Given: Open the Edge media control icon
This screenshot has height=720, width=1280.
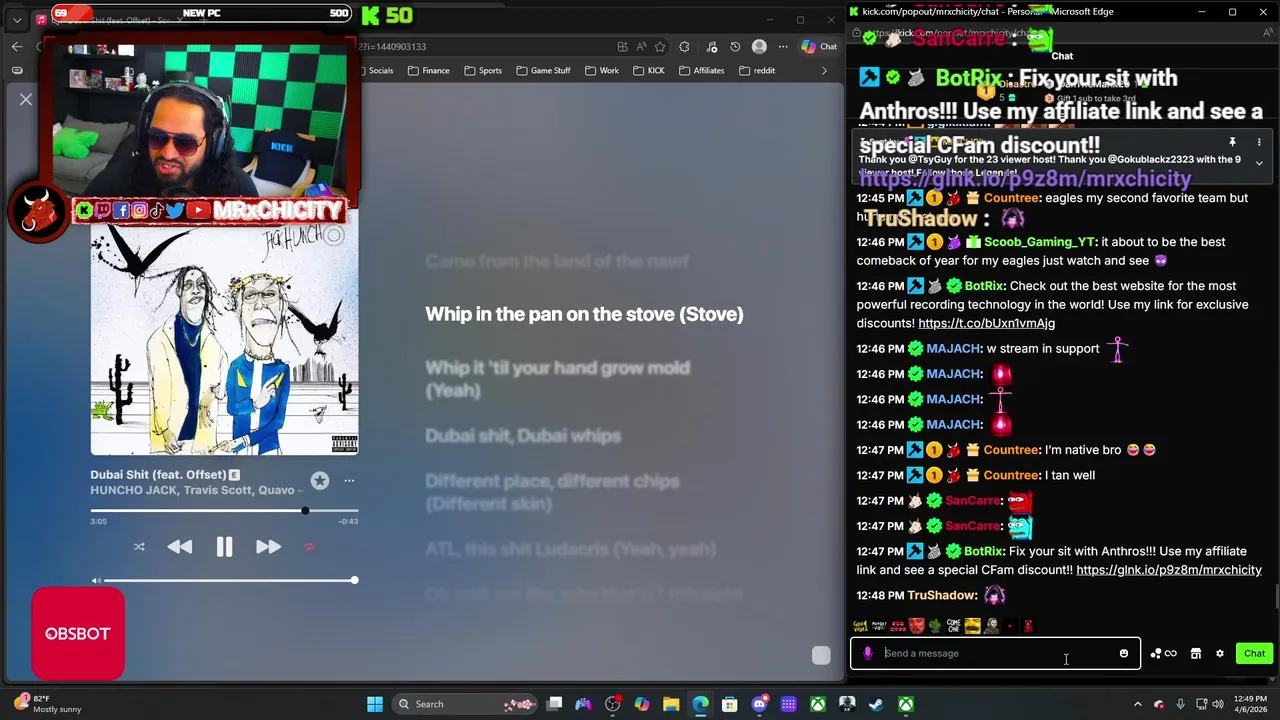Looking at the screenshot, I should point(711,46).
